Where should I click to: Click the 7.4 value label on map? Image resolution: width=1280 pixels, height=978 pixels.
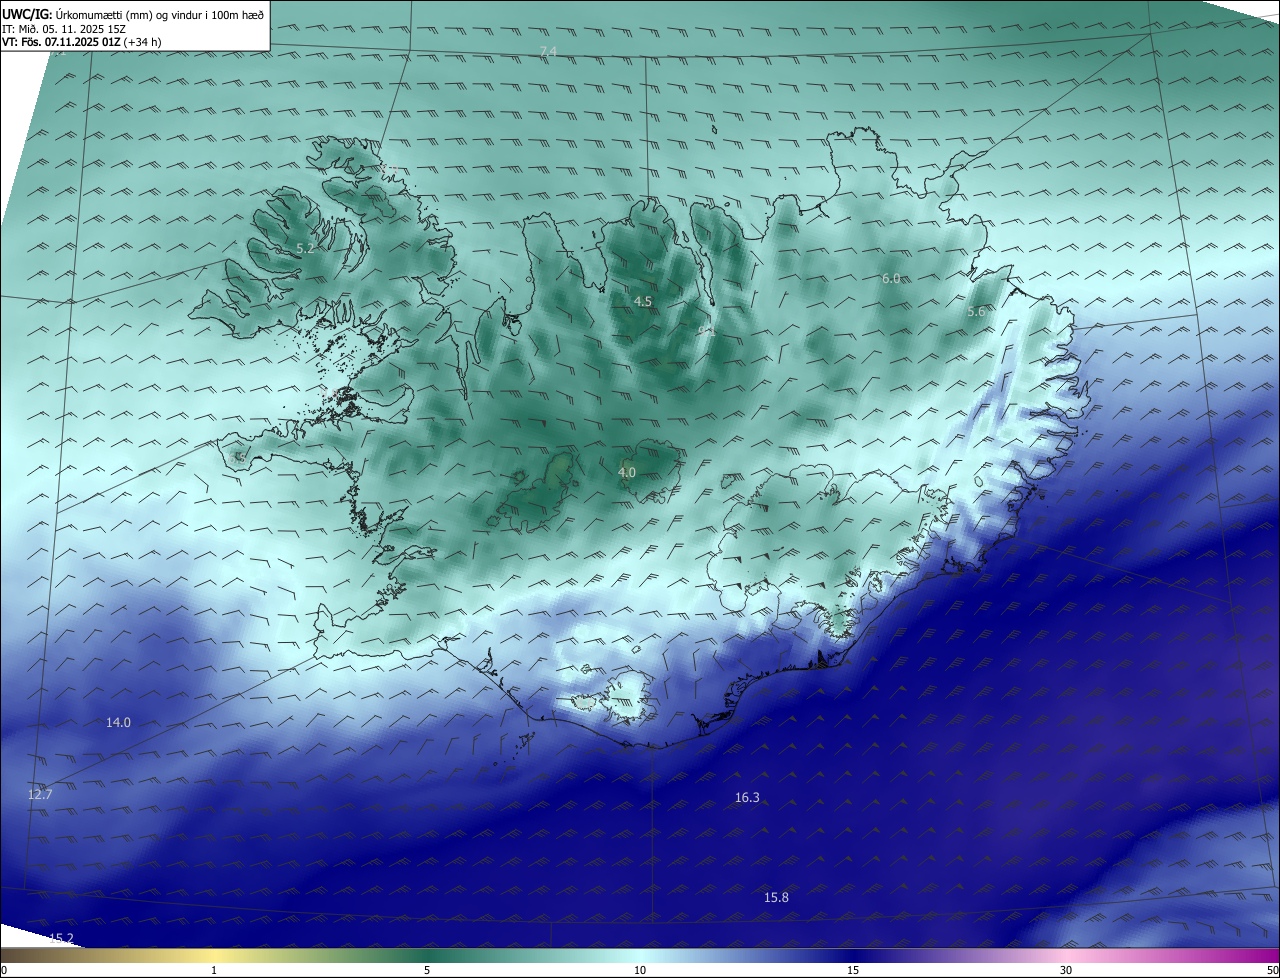pyautogui.click(x=548, y=51)
